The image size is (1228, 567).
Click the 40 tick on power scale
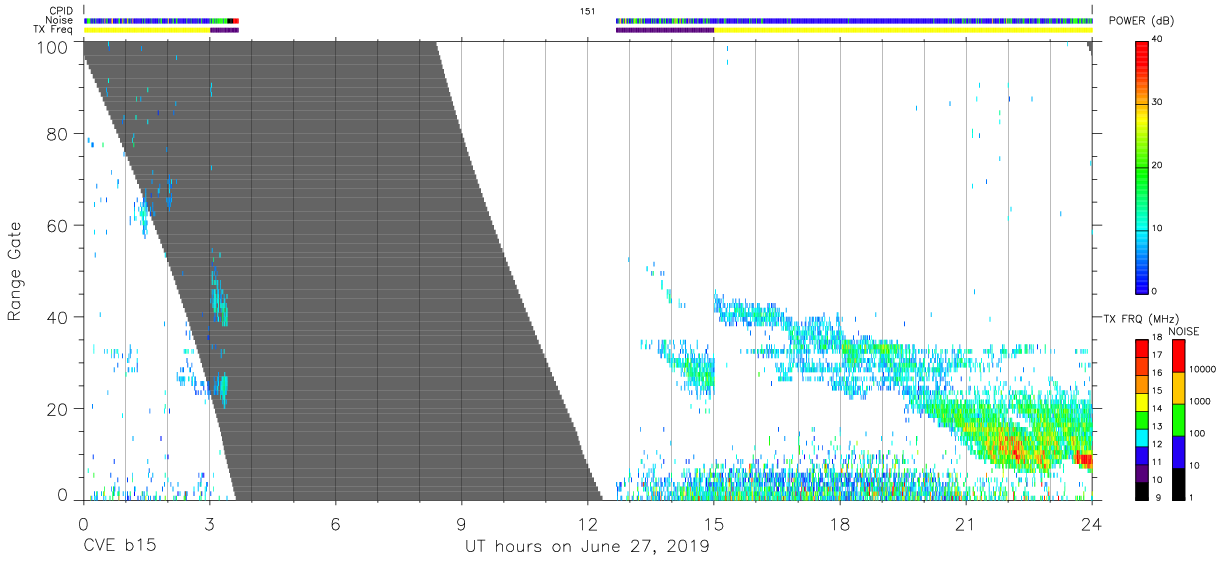click(1158, 39)
